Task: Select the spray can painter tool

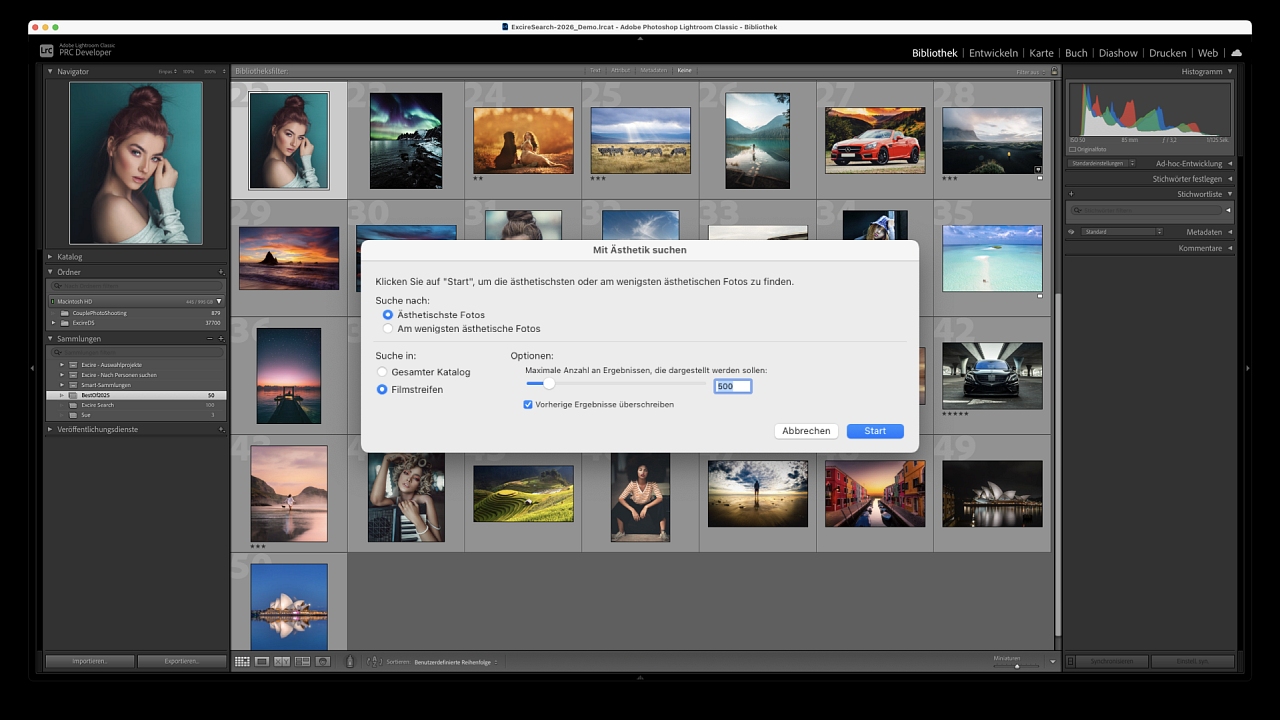Action: [x=350, y=662]
